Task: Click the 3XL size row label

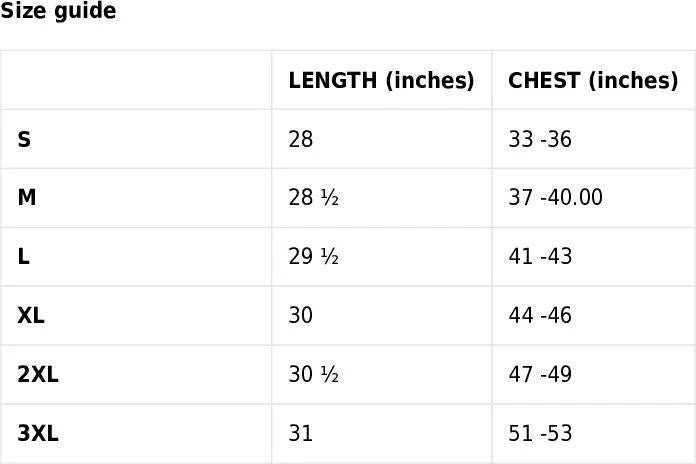Action: 38,434
